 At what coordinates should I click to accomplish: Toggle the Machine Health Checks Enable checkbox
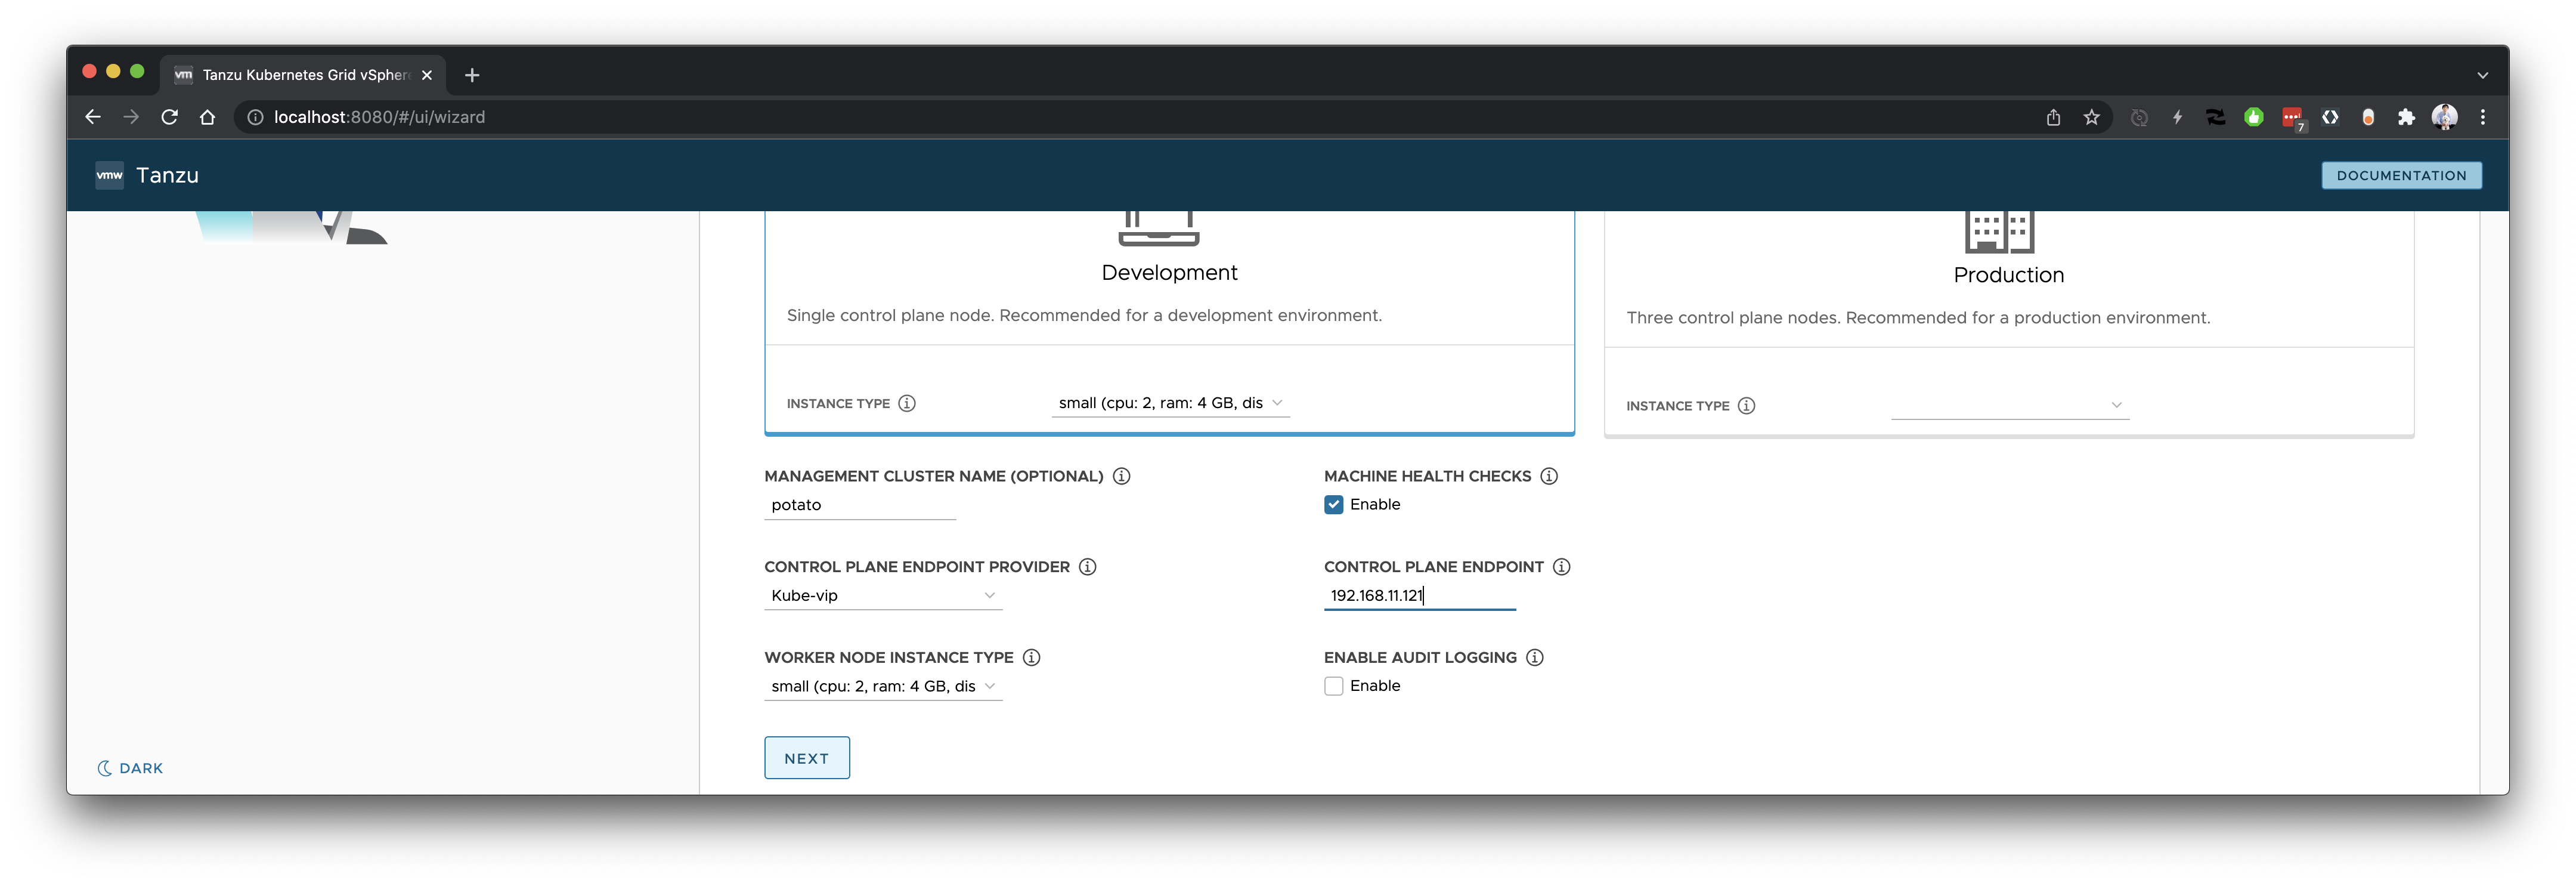(x=1333, y=505)
